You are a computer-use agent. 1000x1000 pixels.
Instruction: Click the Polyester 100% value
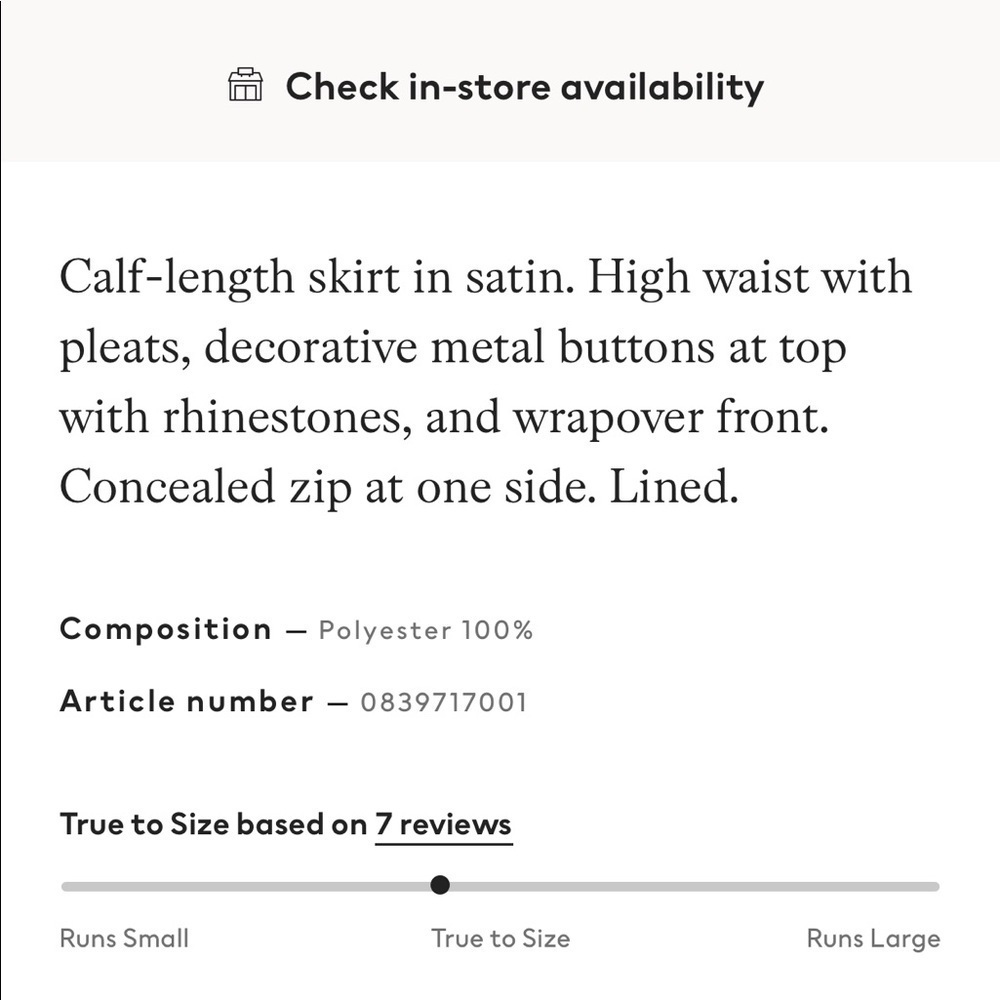pyautogui.click(x=425, y=630)
